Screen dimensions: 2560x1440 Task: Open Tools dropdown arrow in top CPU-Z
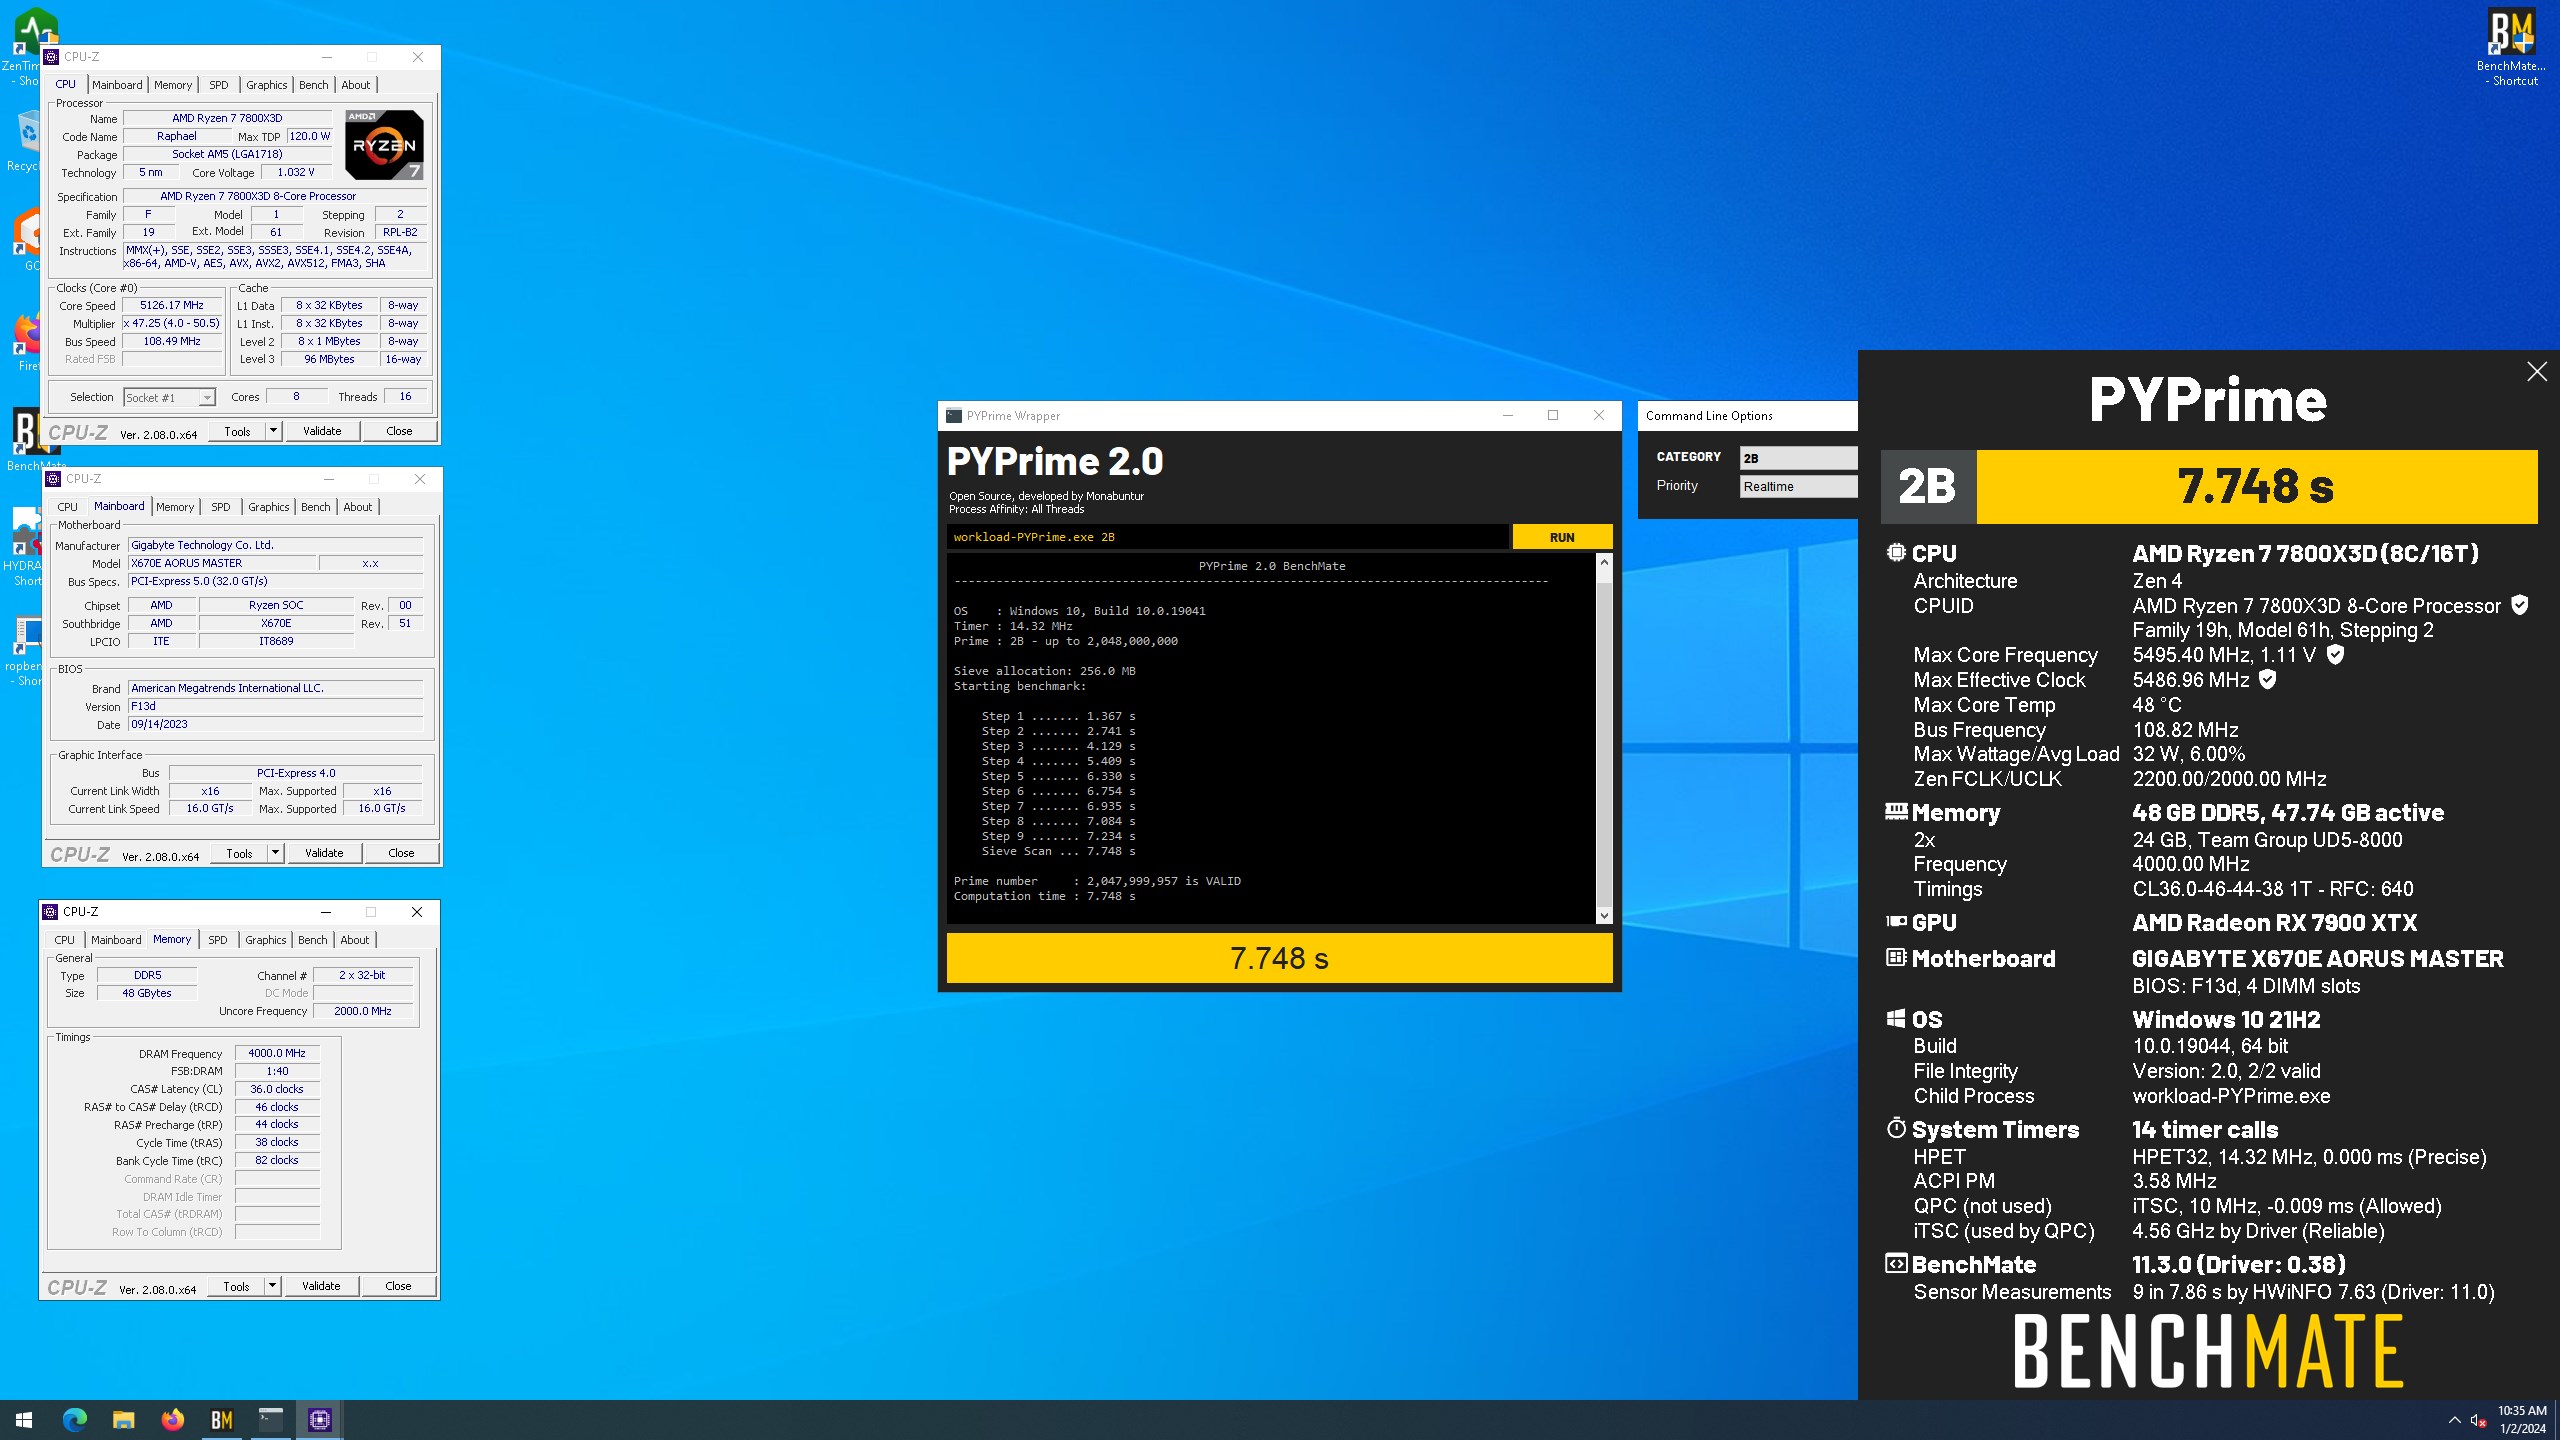(273, 431)
